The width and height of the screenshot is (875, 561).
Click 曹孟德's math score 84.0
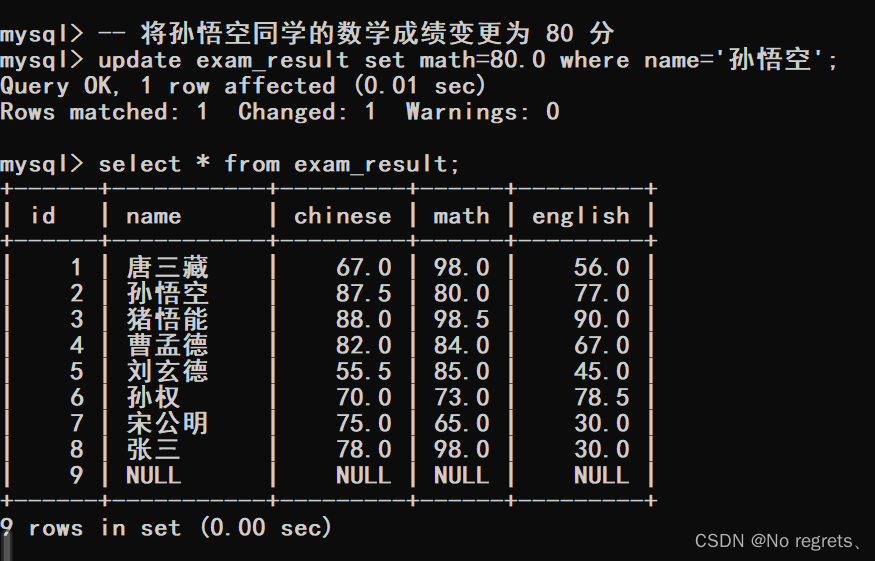461,345
